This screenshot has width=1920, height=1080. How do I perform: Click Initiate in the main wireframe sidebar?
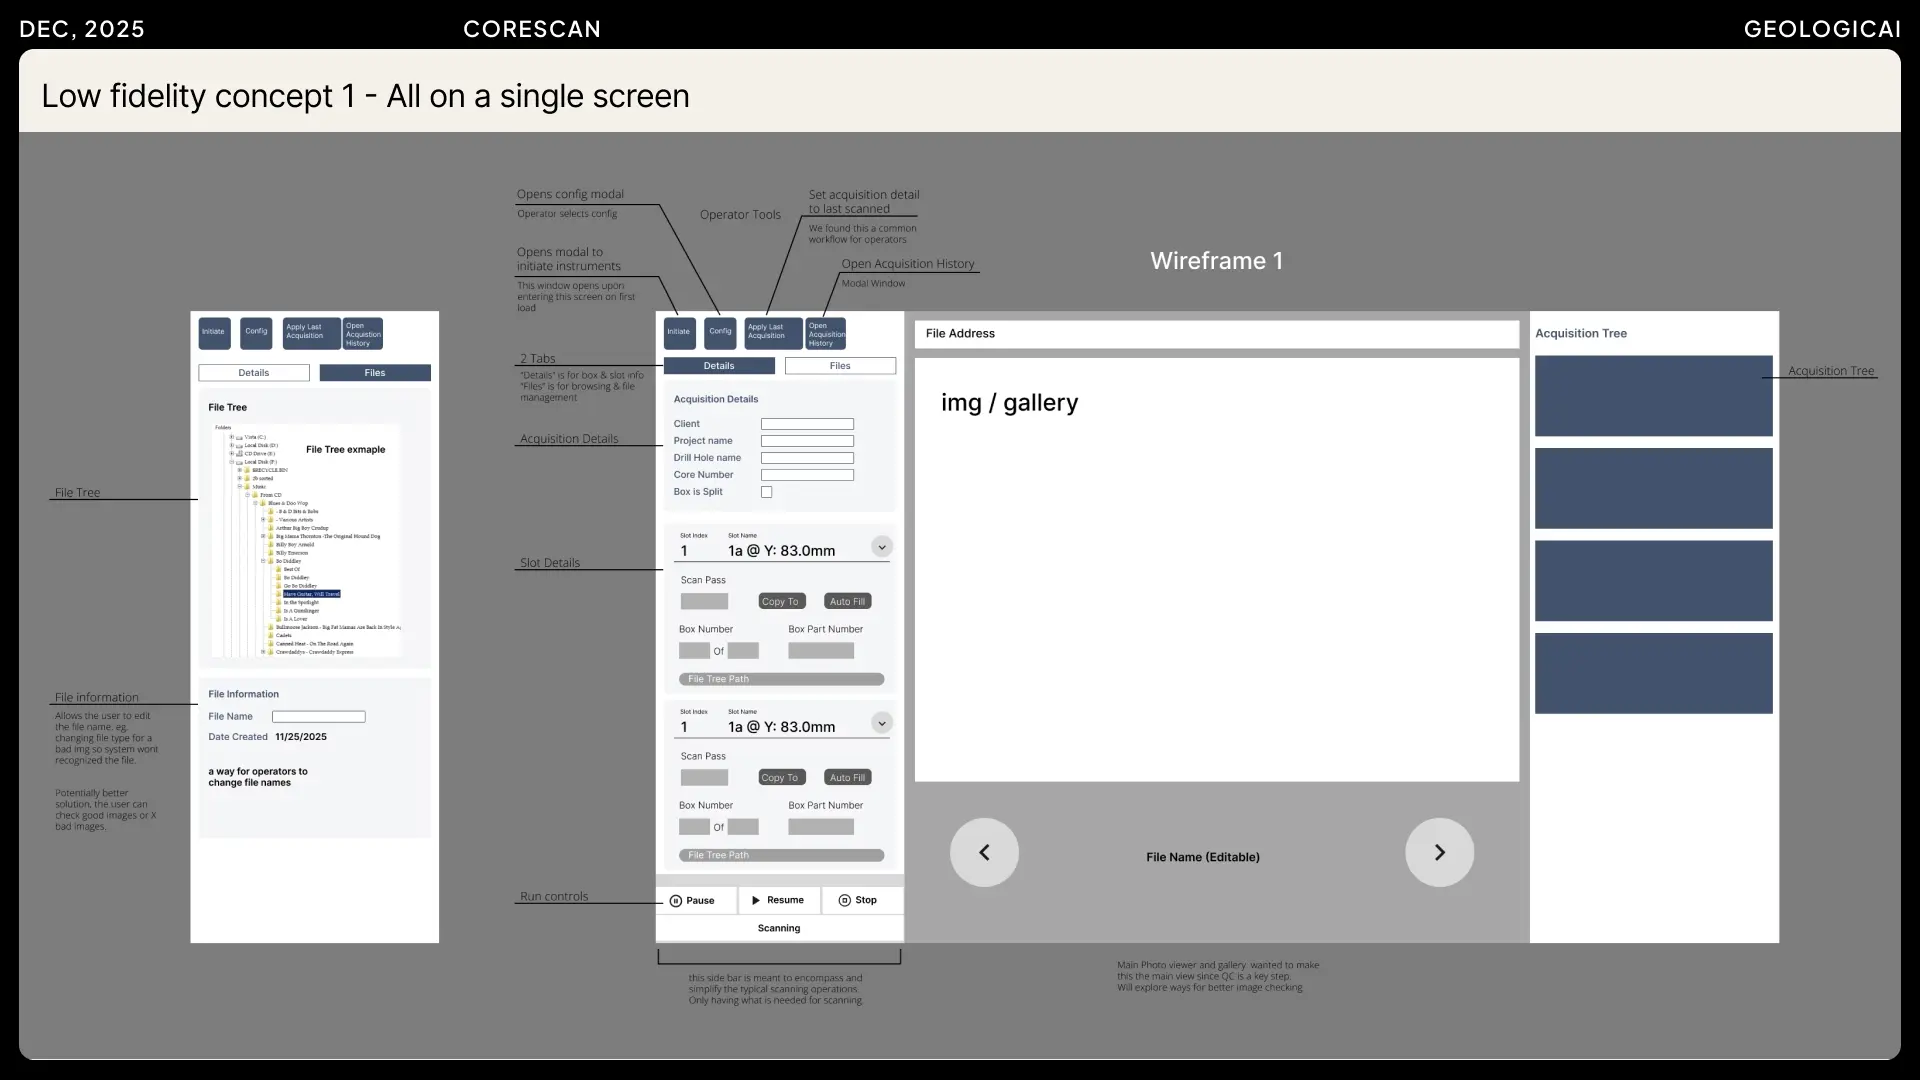(x=679, y=332)
